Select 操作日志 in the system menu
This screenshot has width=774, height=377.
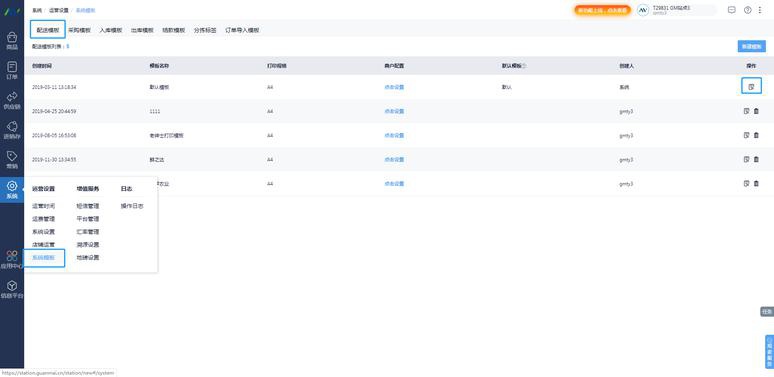point(132,206)
